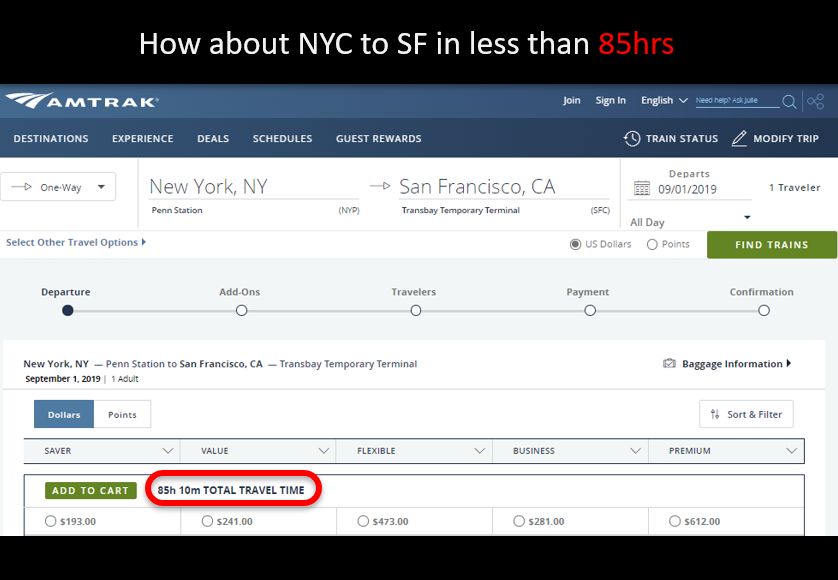The height and width of the screenshot is (580, 838).
Task: Click the San Francisco, CA destination field
Action: [504, 187]
